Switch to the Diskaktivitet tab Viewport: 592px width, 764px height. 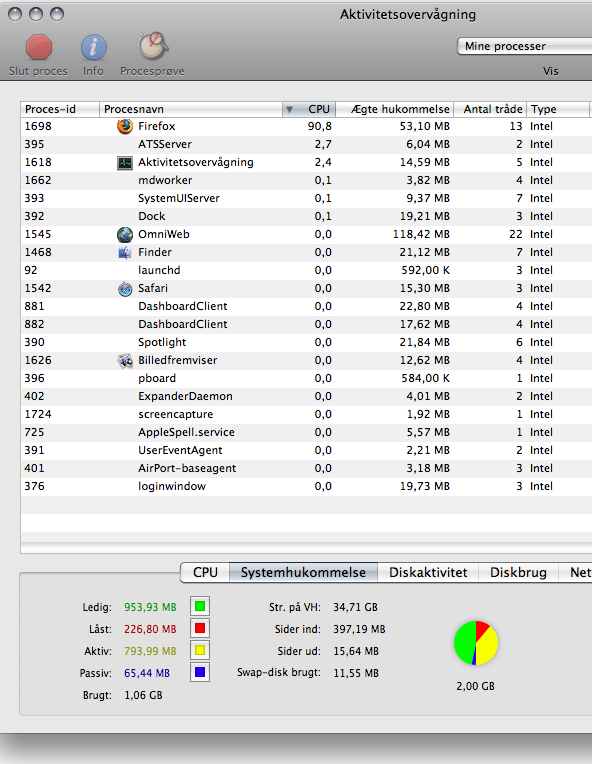pyautogui.click(x=428, y=573)
